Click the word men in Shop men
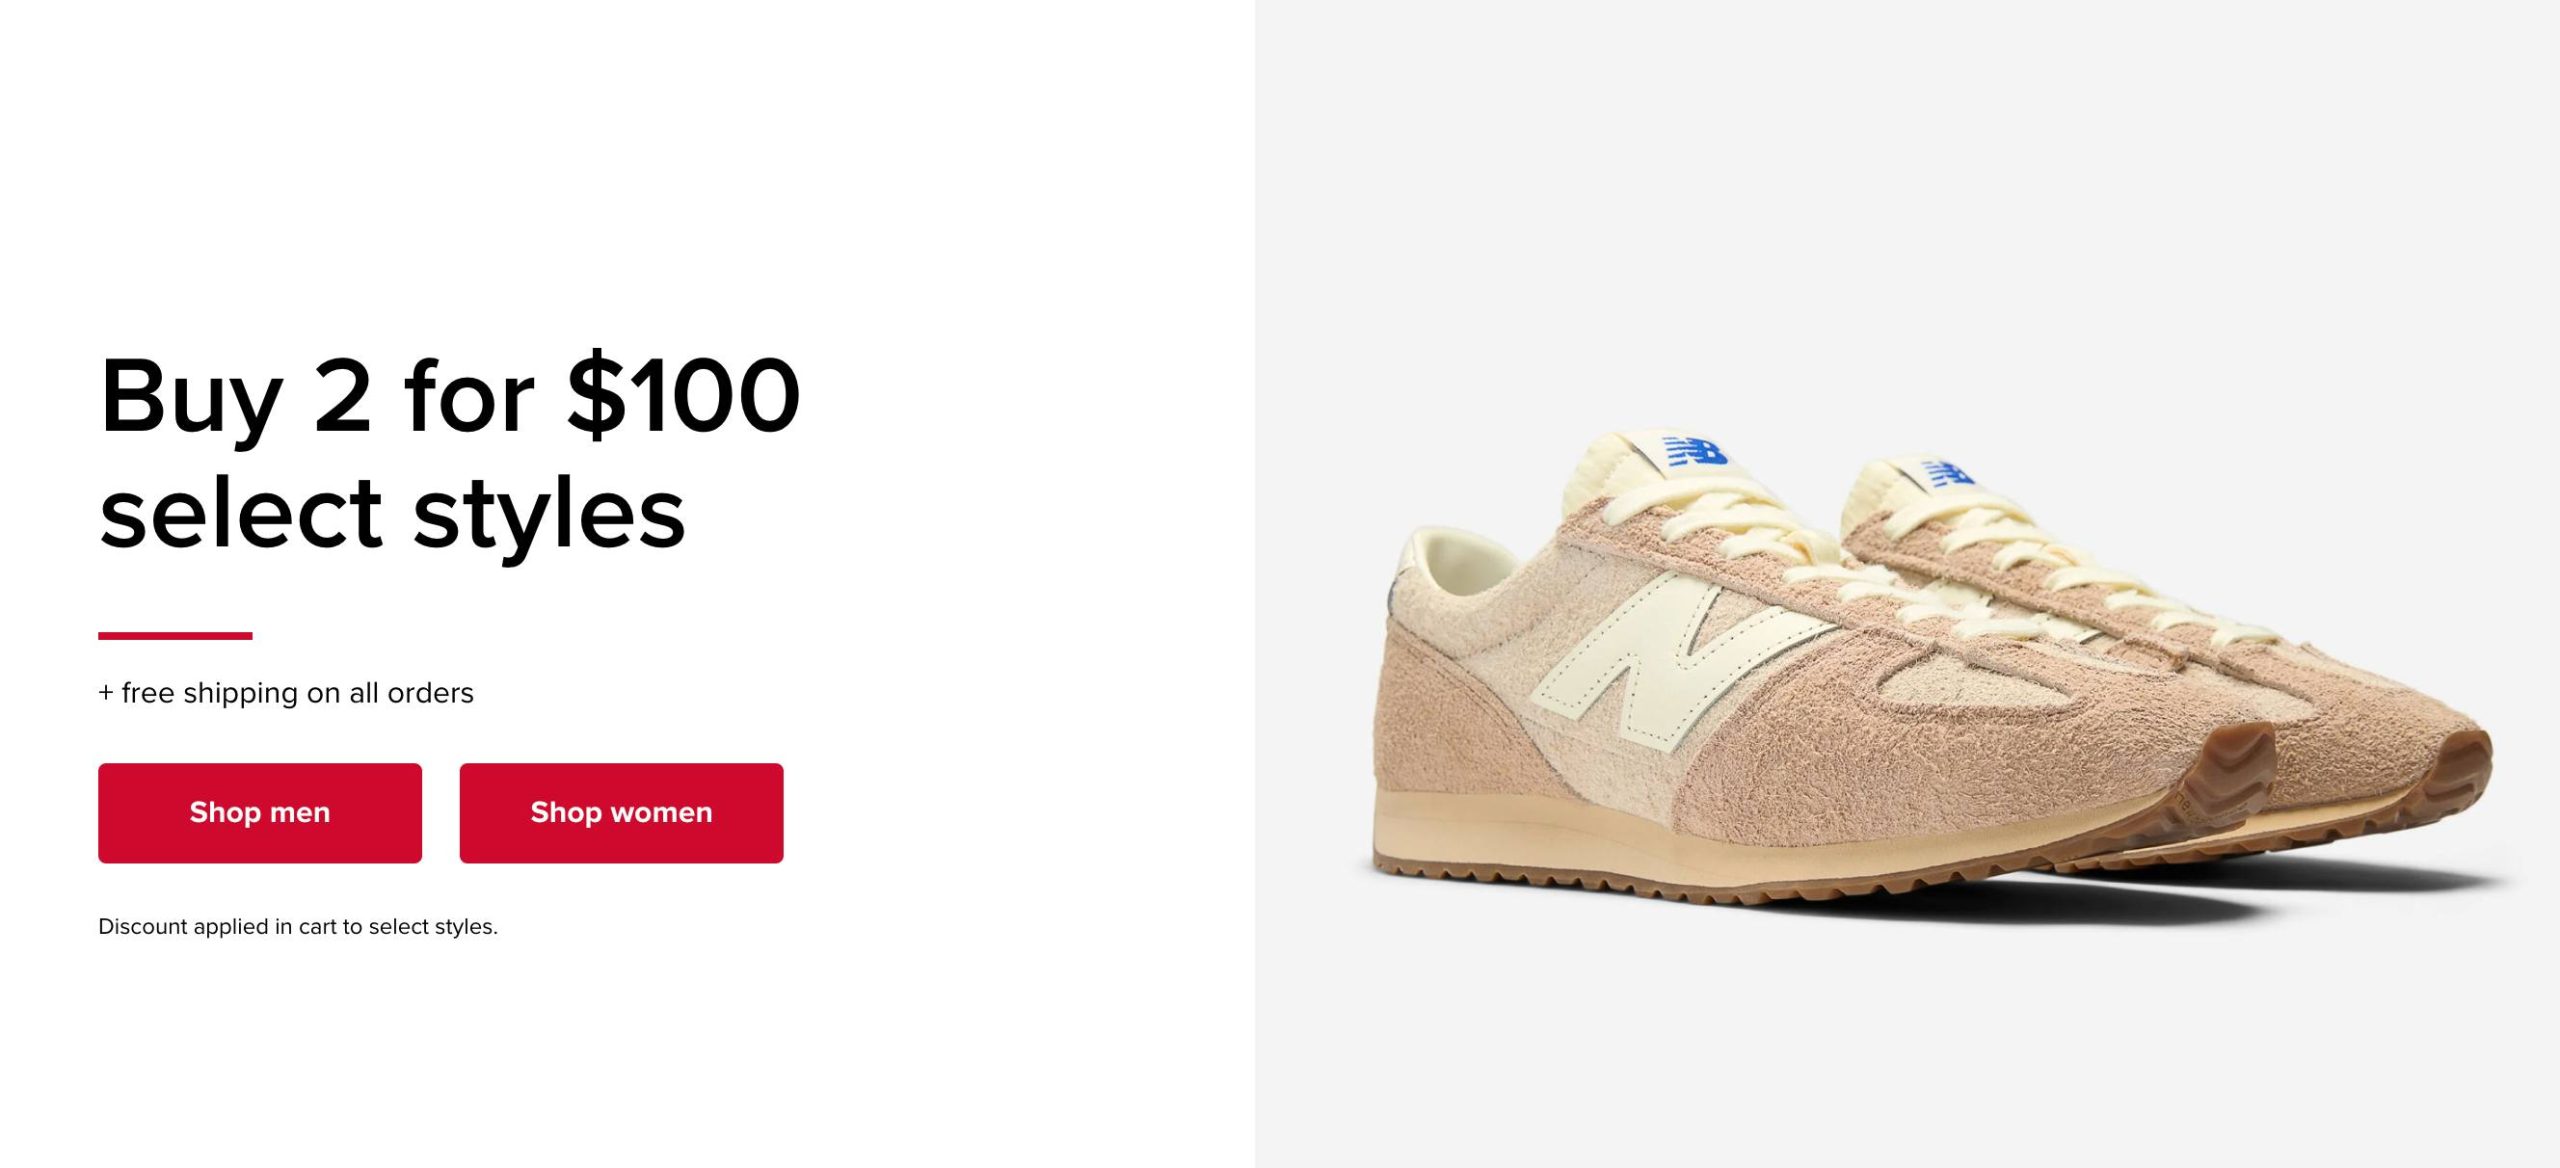2560x1168 pixels. (x=300, y=813)
